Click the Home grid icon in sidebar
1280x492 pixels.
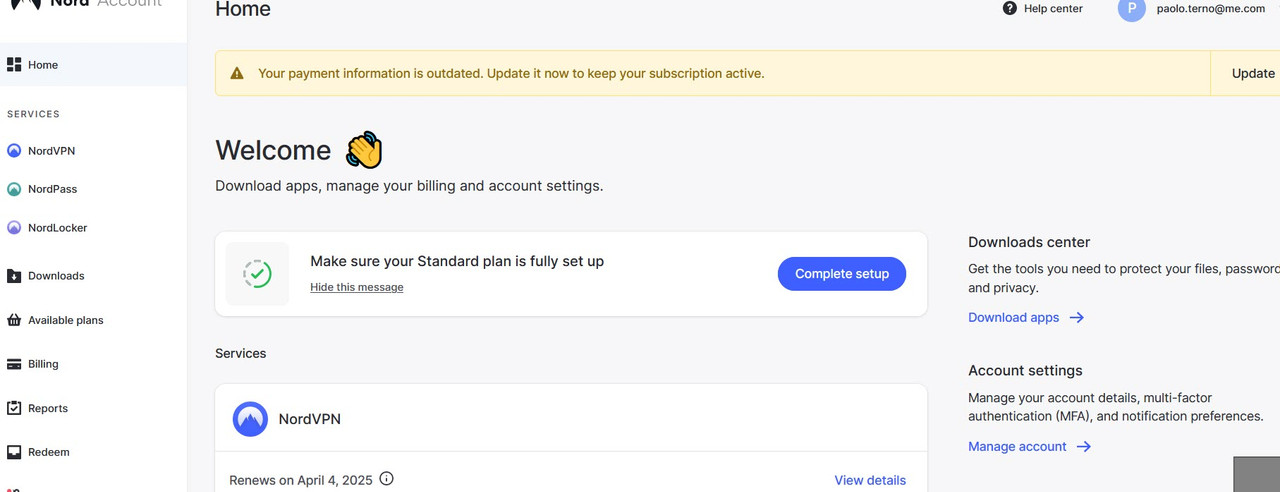click(x=14, y=65)
